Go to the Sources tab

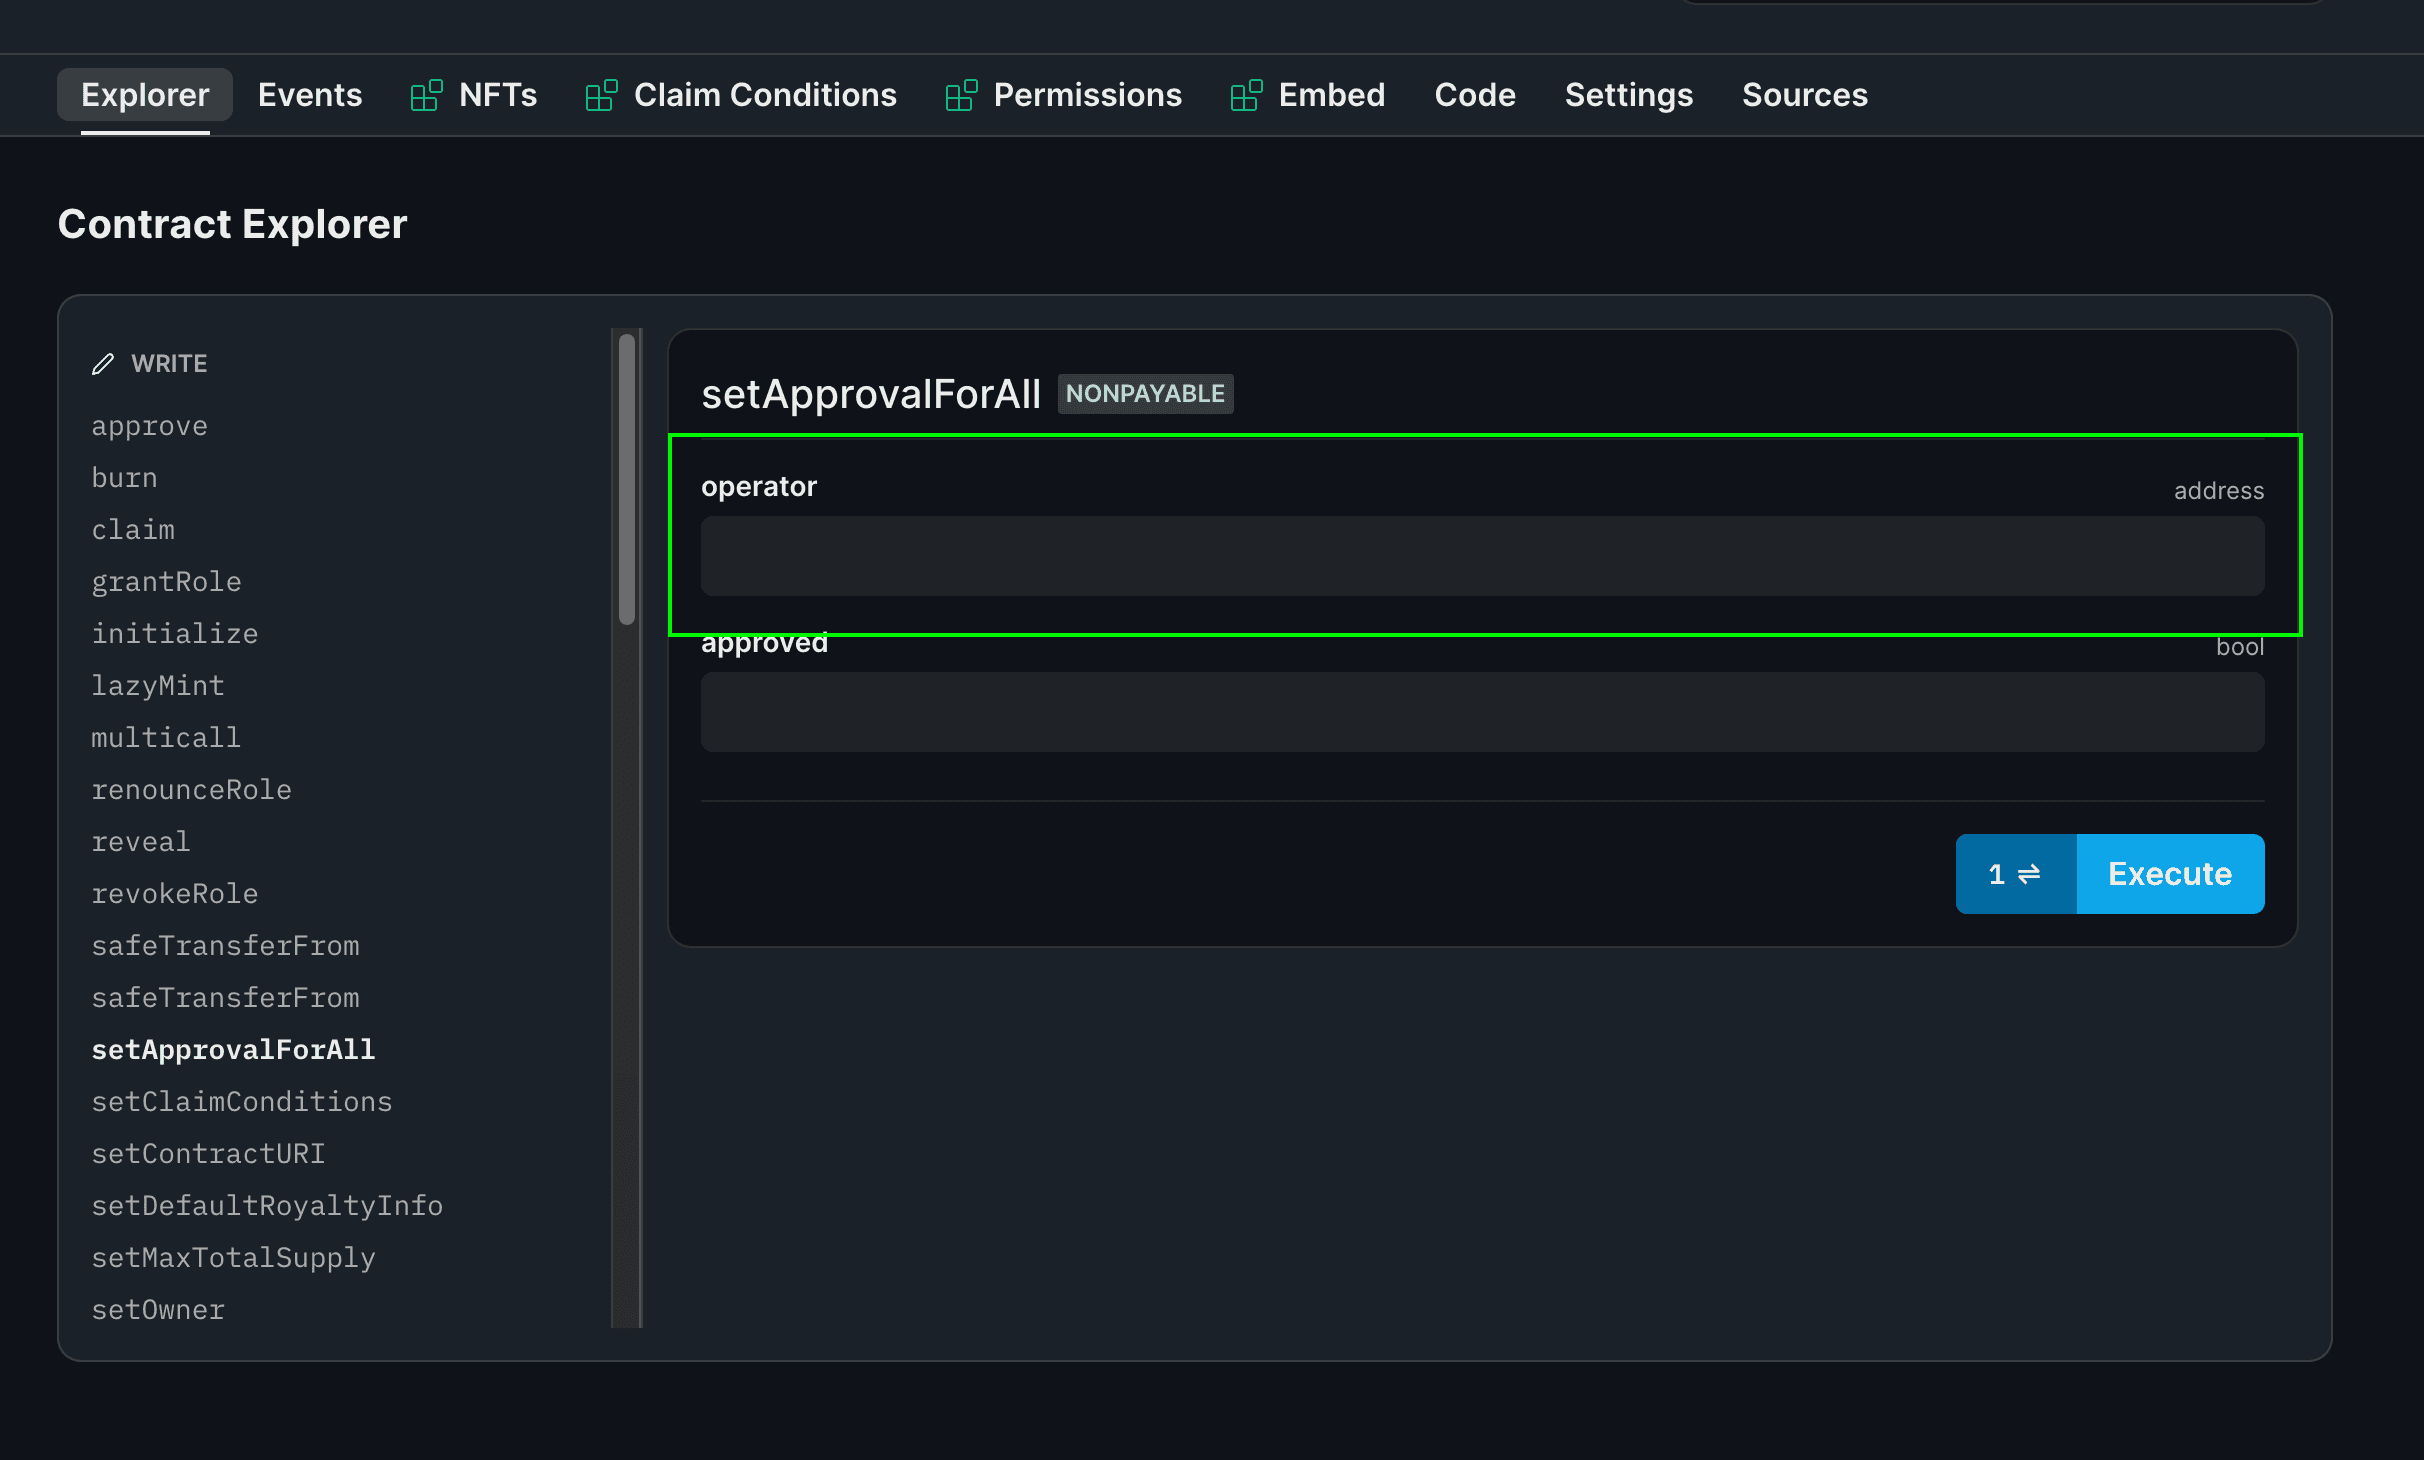pos(1804,95)
